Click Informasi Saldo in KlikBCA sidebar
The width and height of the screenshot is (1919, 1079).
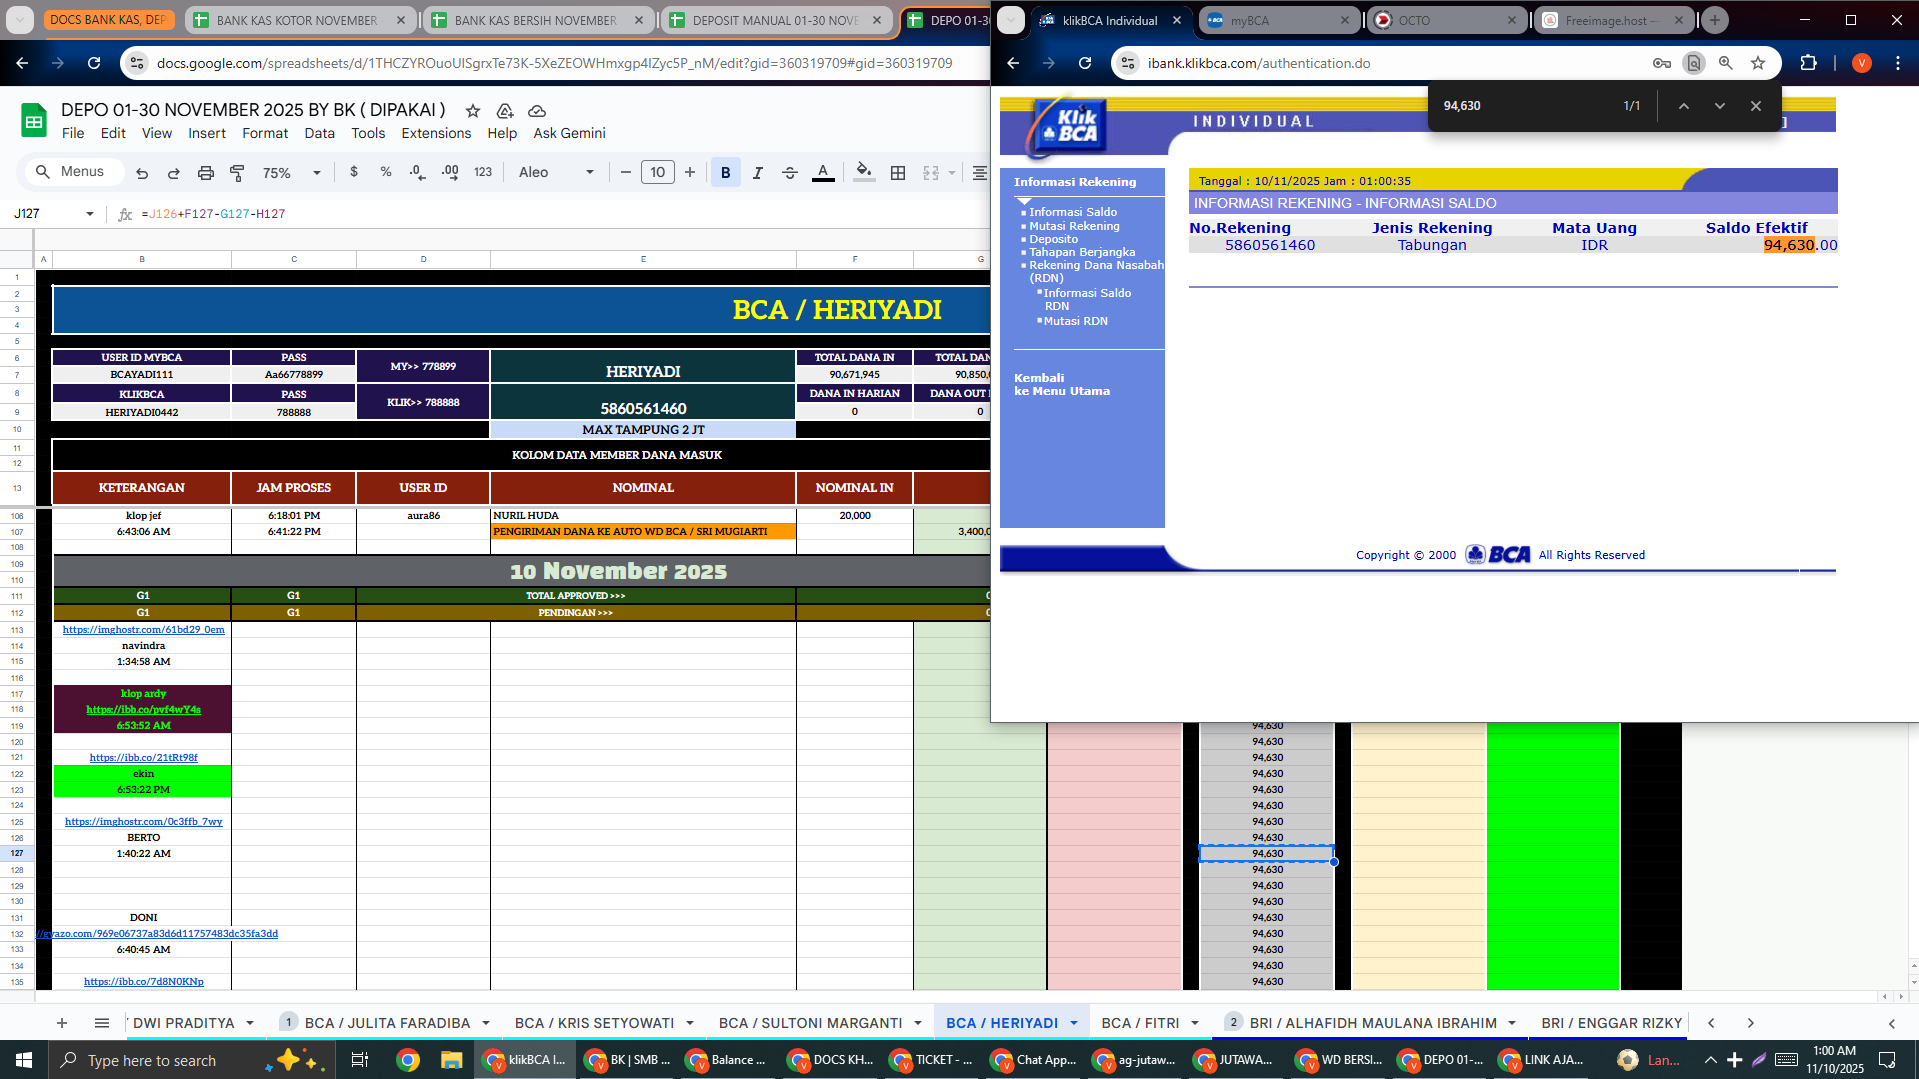point(1073,212)
